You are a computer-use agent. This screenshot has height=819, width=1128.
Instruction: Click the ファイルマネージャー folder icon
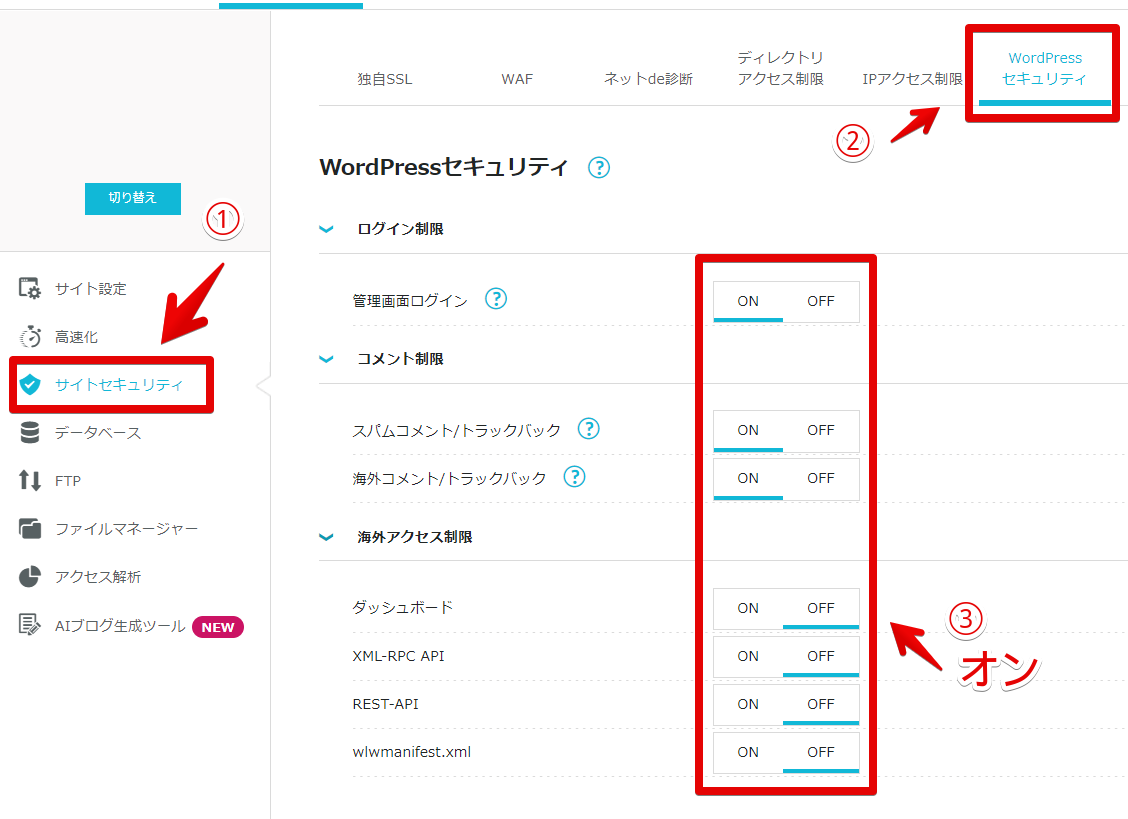29,529
